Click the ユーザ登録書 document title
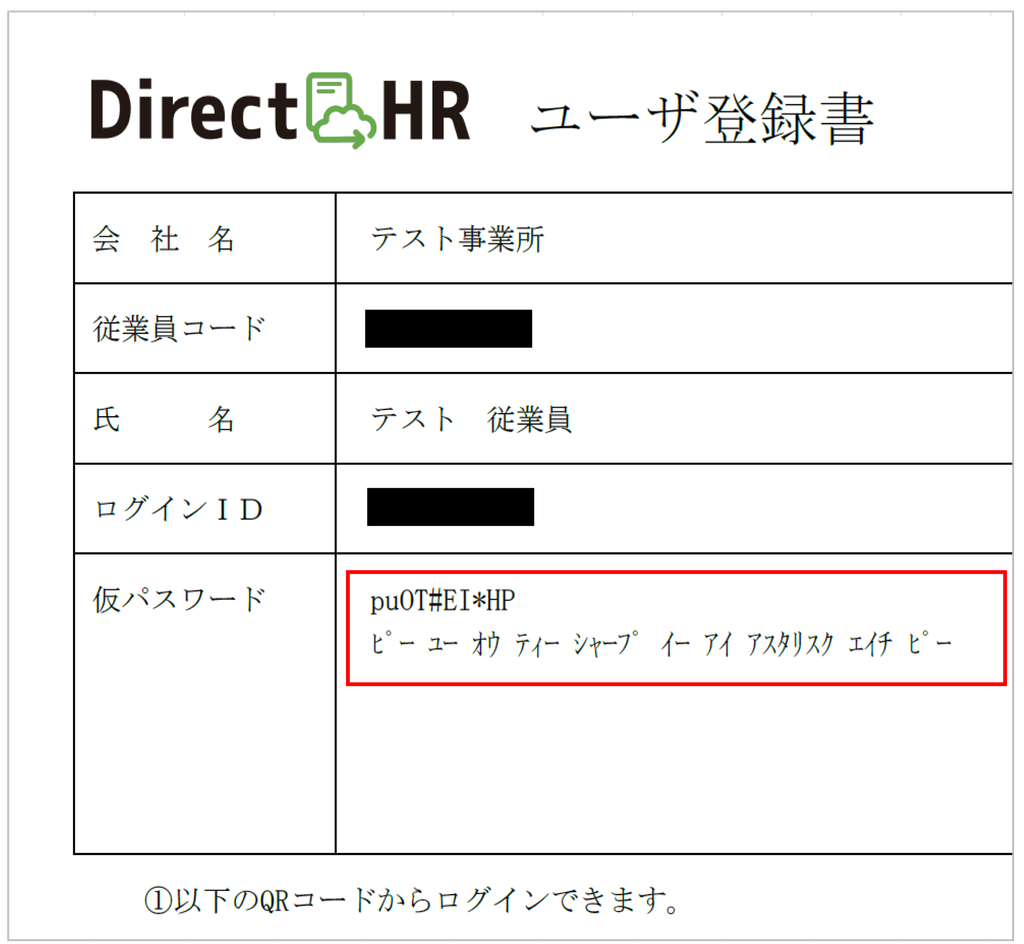 tap(702, 118)
